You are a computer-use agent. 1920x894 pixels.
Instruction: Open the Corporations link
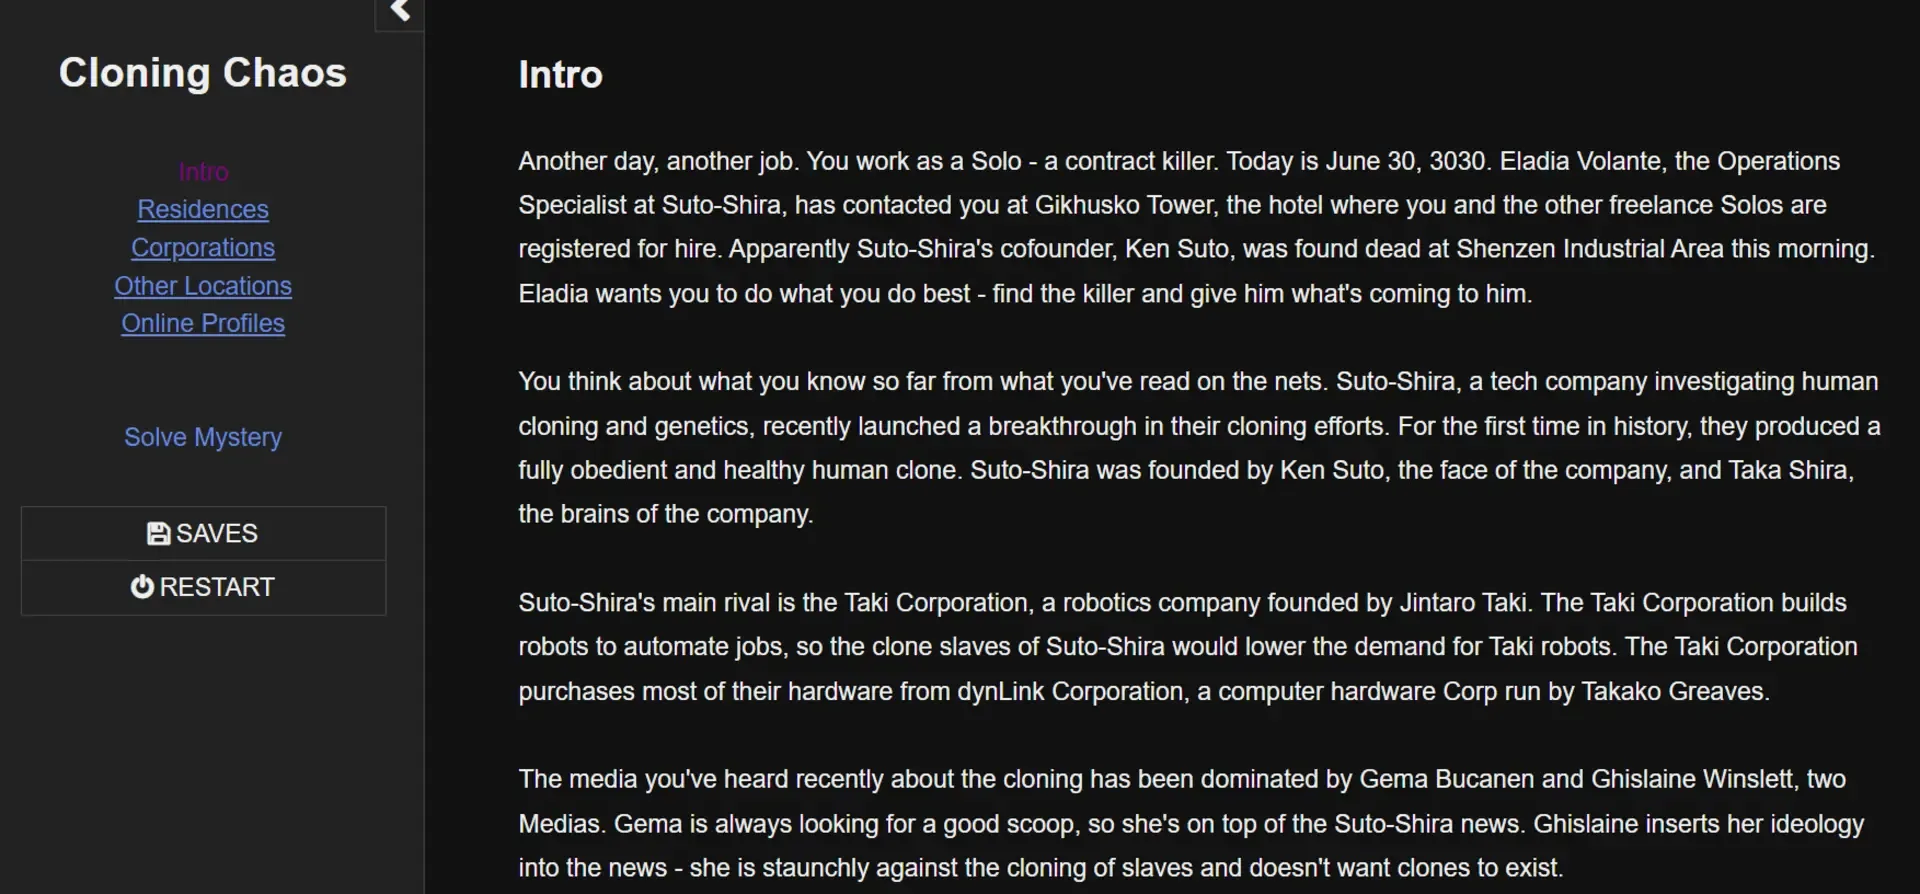tap(203, 248)
